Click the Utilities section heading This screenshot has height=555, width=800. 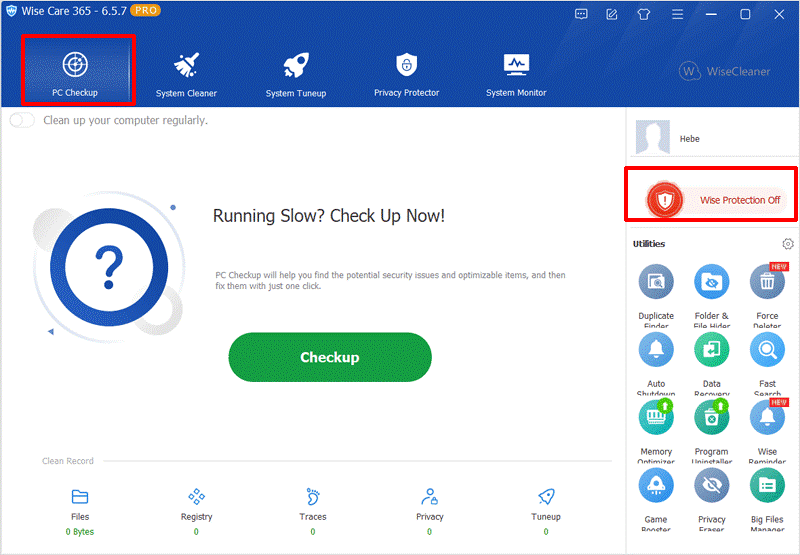(649, 244)
